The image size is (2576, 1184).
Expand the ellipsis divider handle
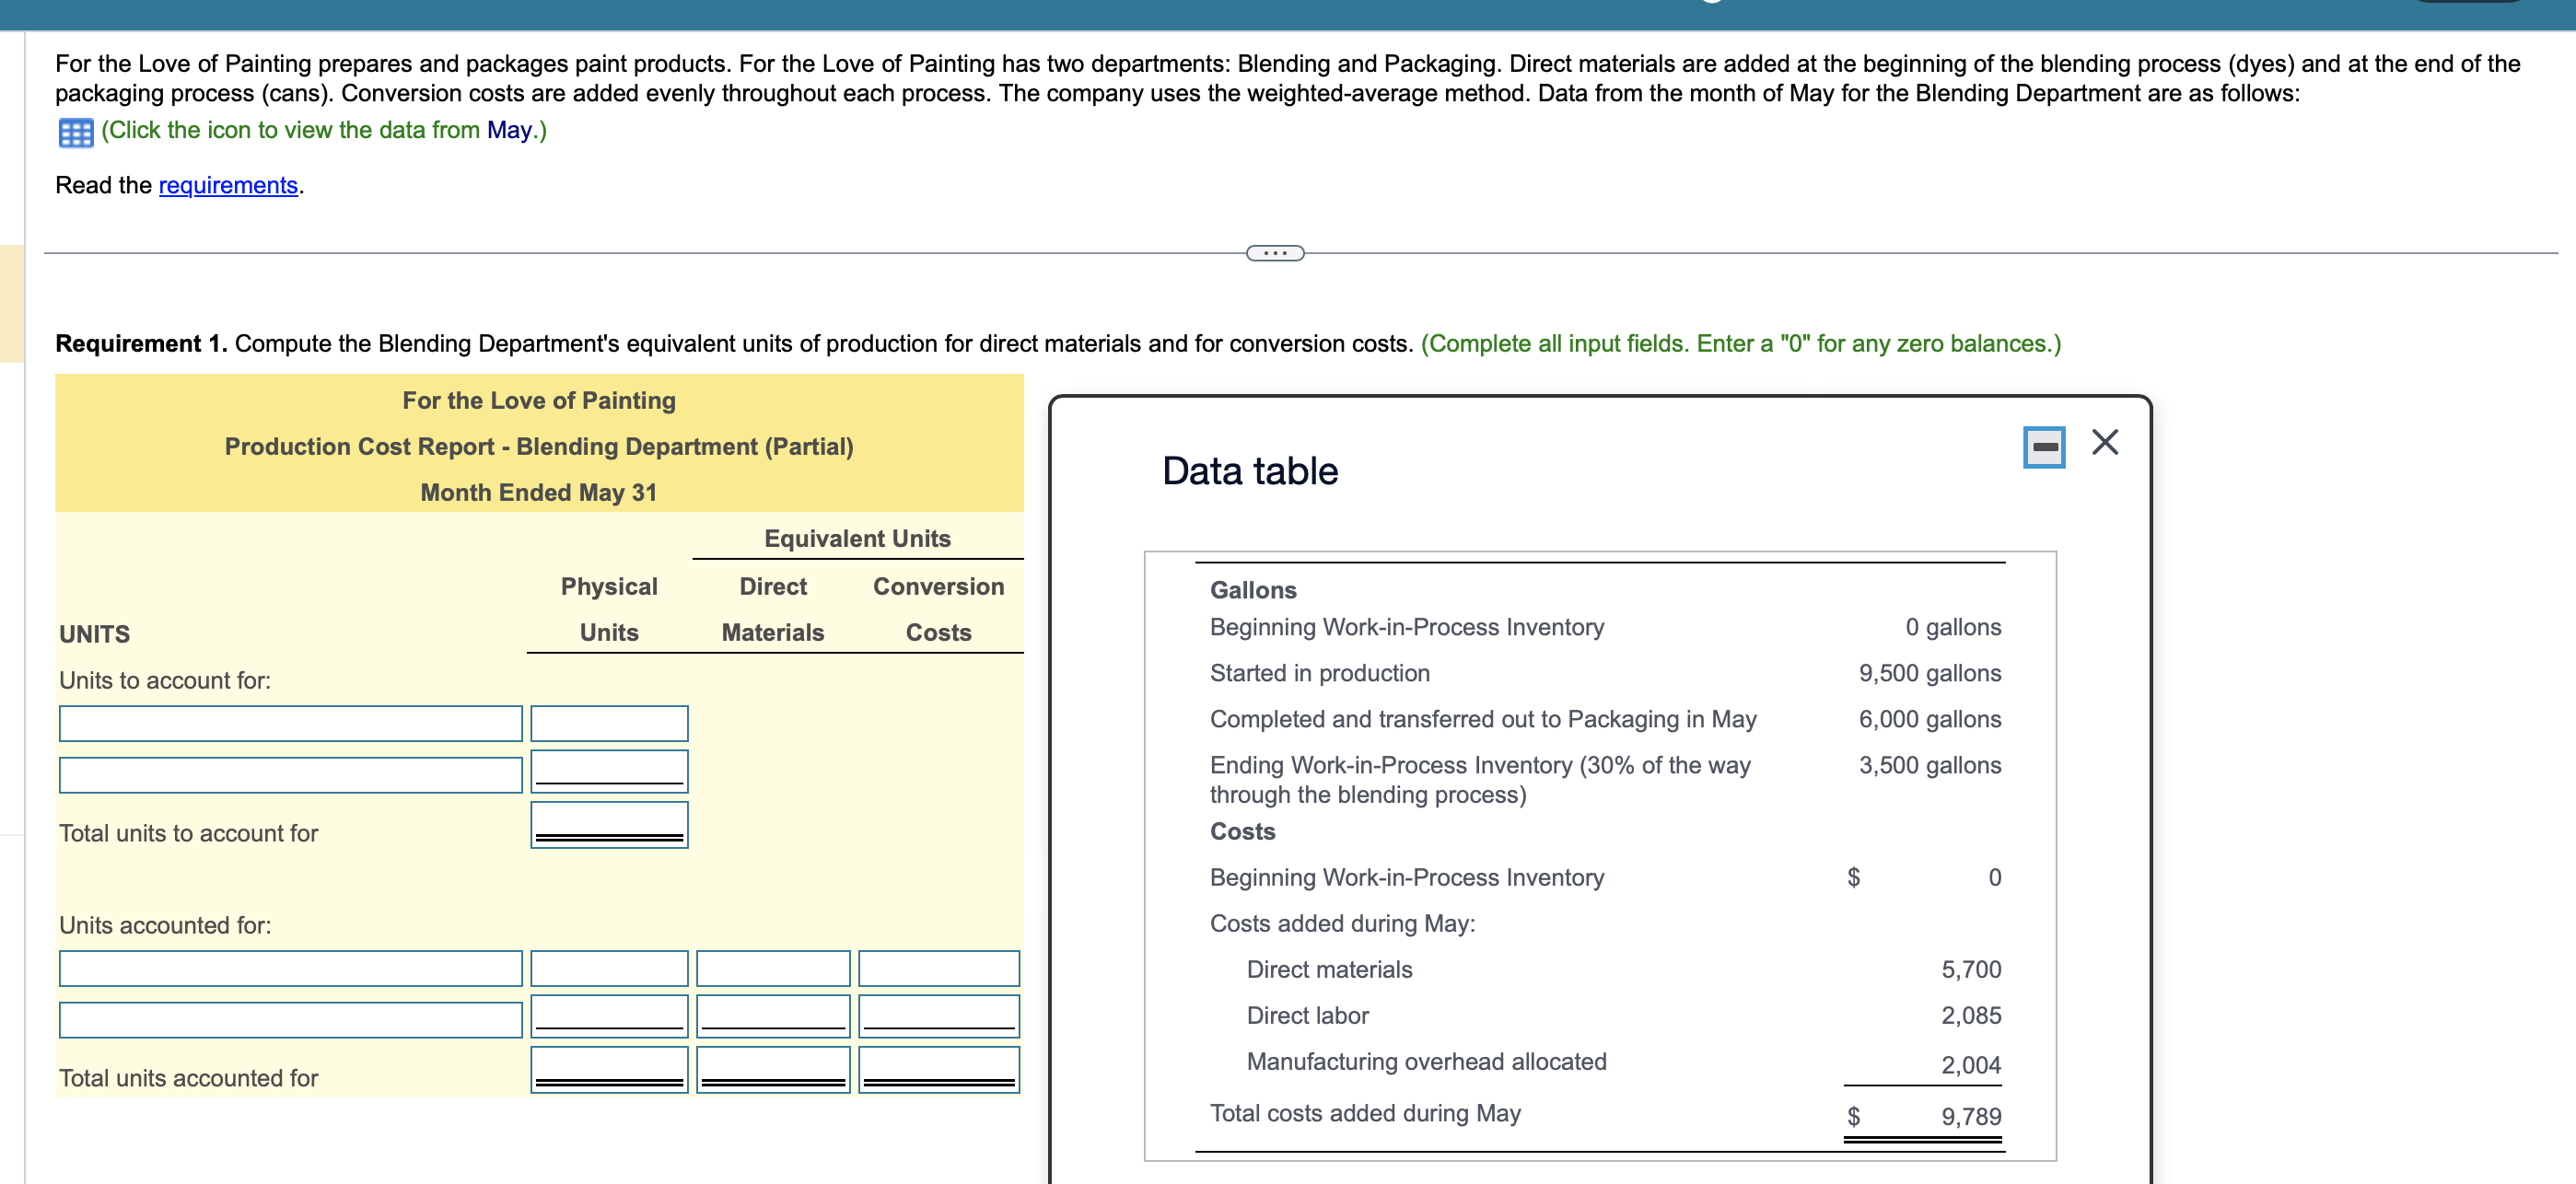click(1274, 253)
